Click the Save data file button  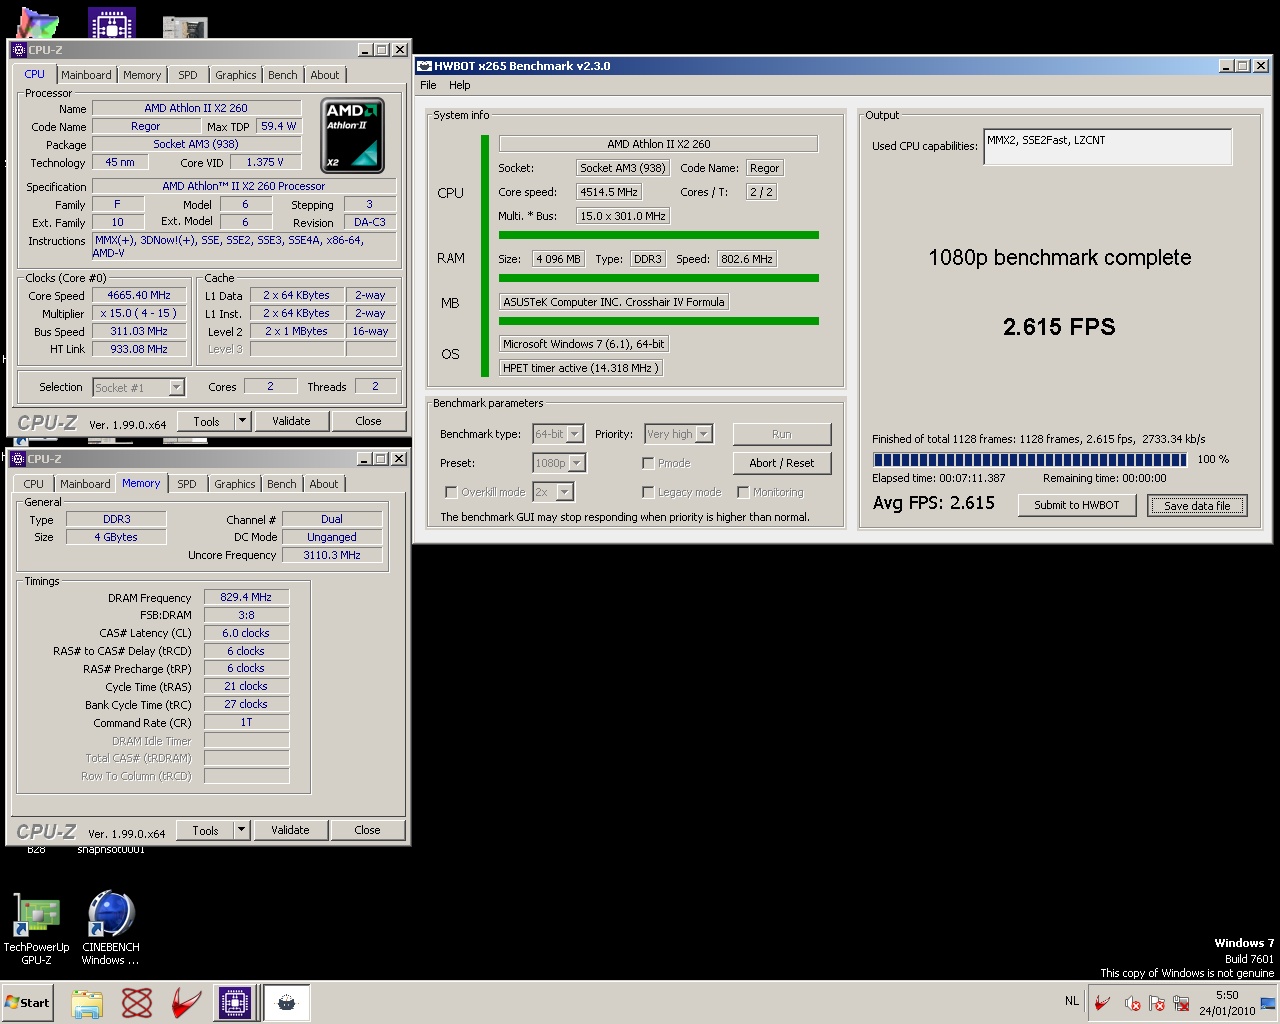click(1197, 506)
